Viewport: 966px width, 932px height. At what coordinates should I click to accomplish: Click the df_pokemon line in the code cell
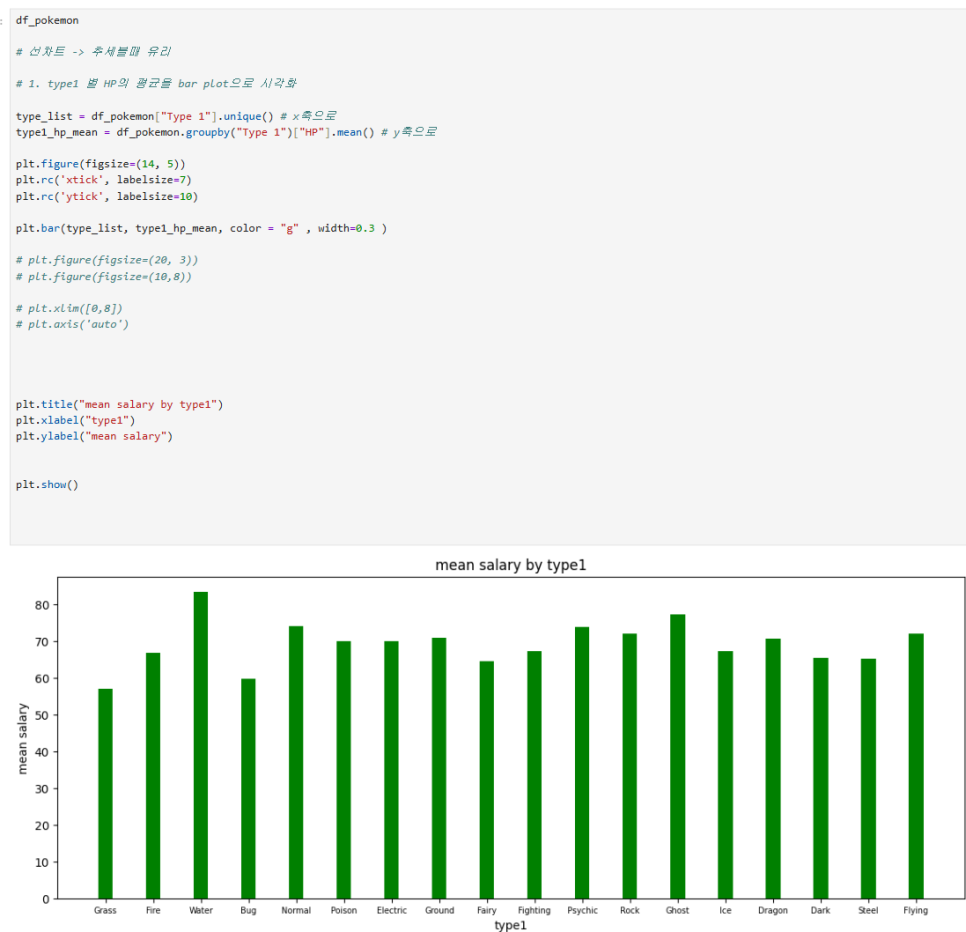tap(47, 20)
